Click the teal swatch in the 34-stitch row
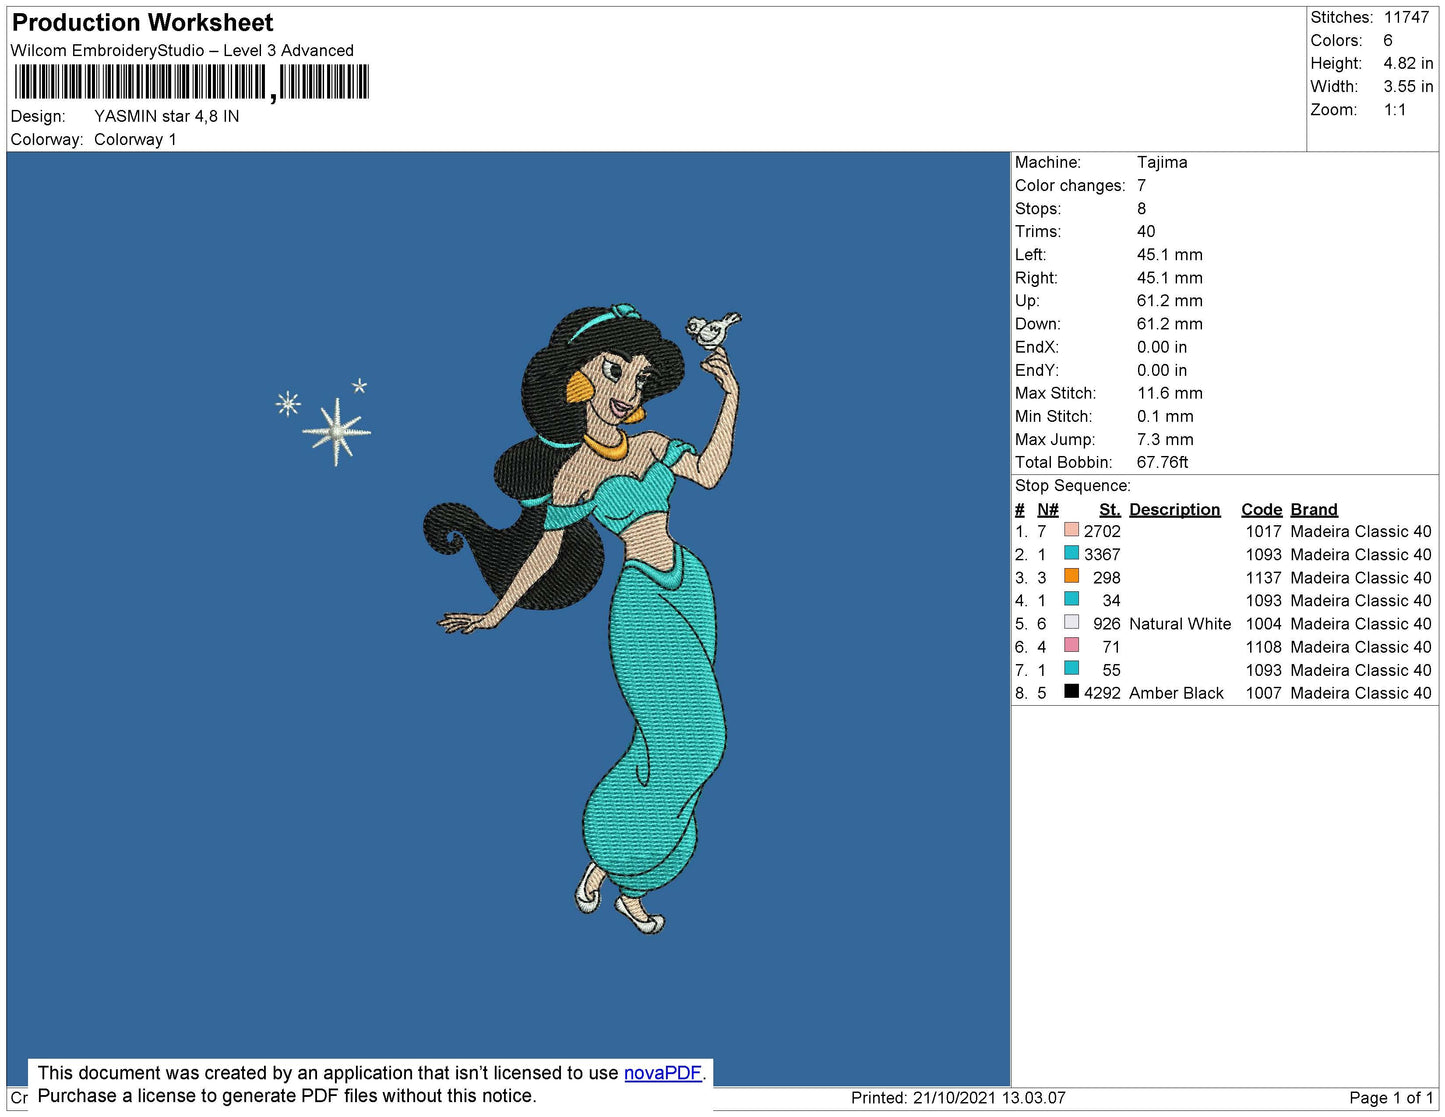Screen dimensions: 1445x1117 [x=1071, y=599]
